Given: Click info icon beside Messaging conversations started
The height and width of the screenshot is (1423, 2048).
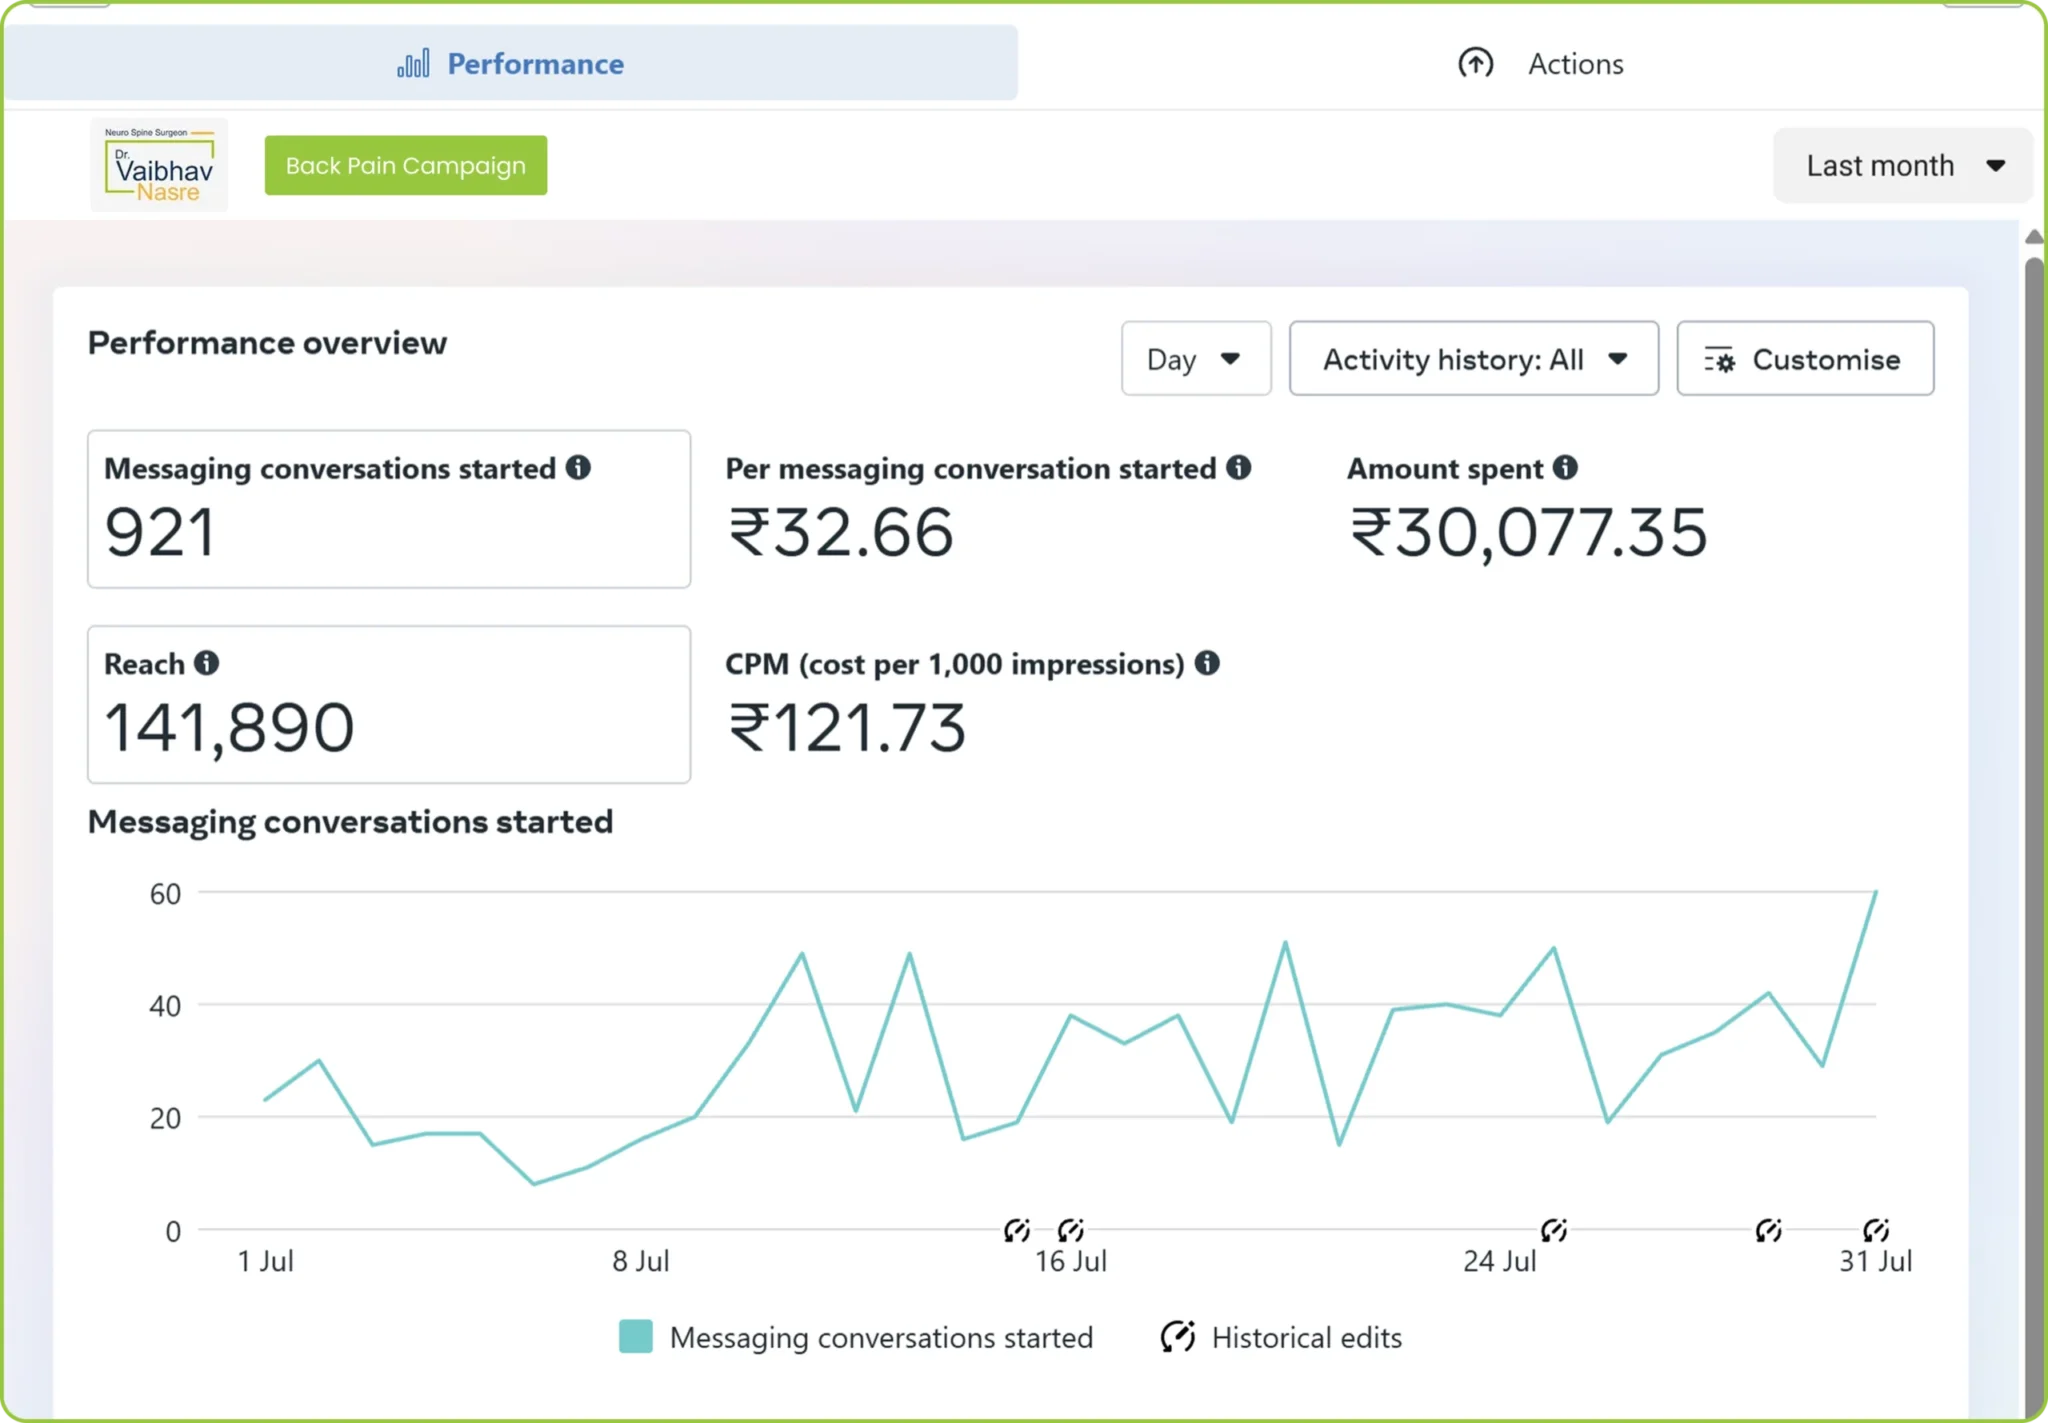Looking at the screenshot, I should 578,467.
